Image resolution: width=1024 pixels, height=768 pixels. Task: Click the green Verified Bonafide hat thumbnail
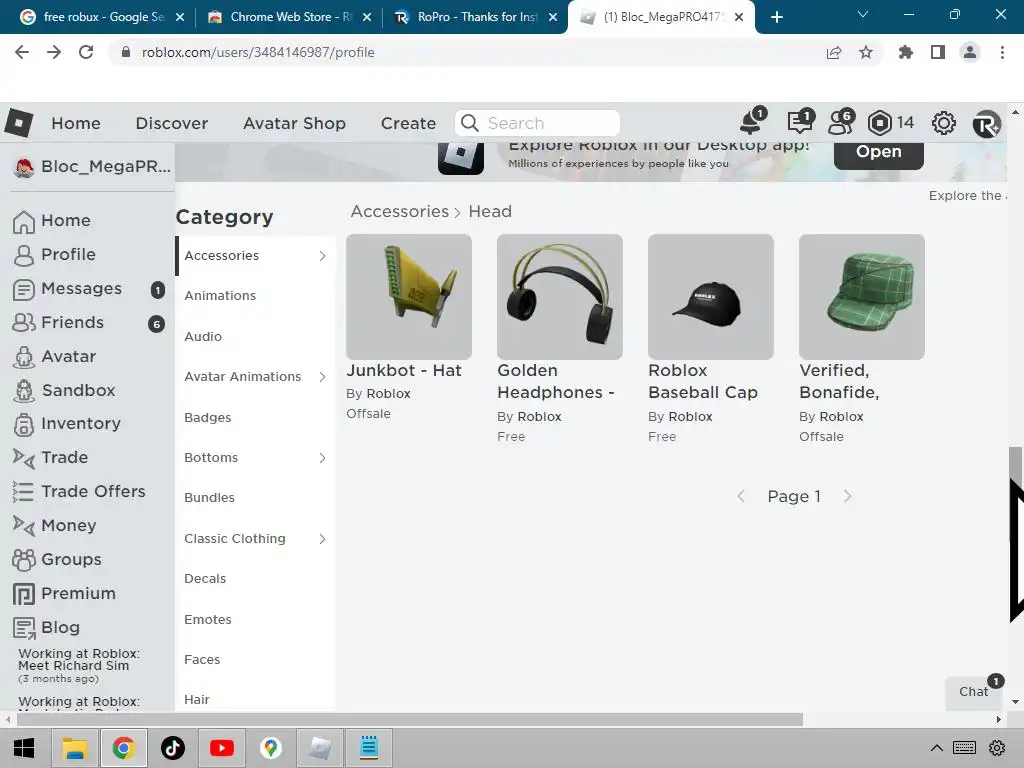click(x=861, y=296)
